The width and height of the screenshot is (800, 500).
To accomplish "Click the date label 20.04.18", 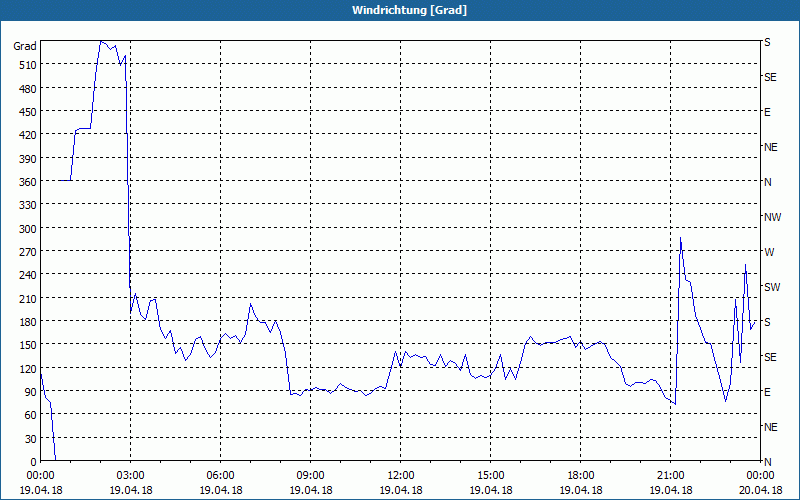I will (x=760, y=490).
